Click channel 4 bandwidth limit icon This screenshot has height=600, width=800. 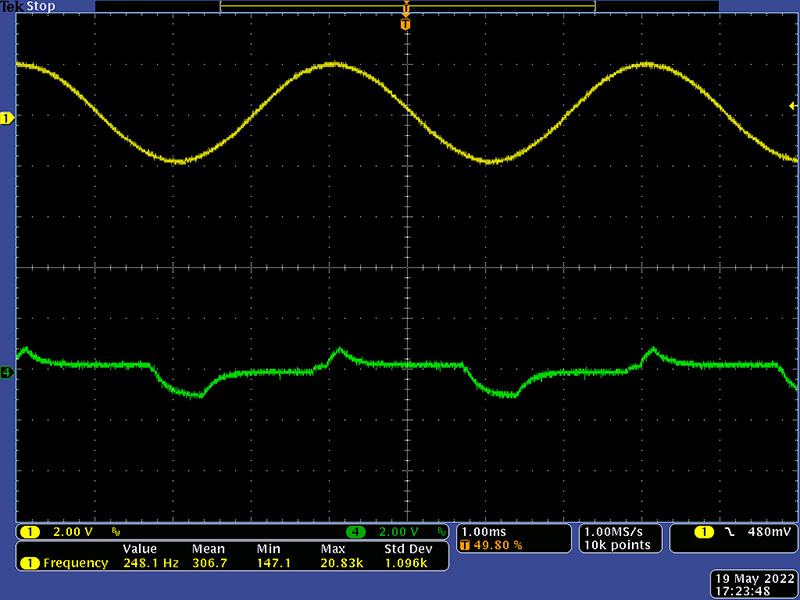point(441,531)
